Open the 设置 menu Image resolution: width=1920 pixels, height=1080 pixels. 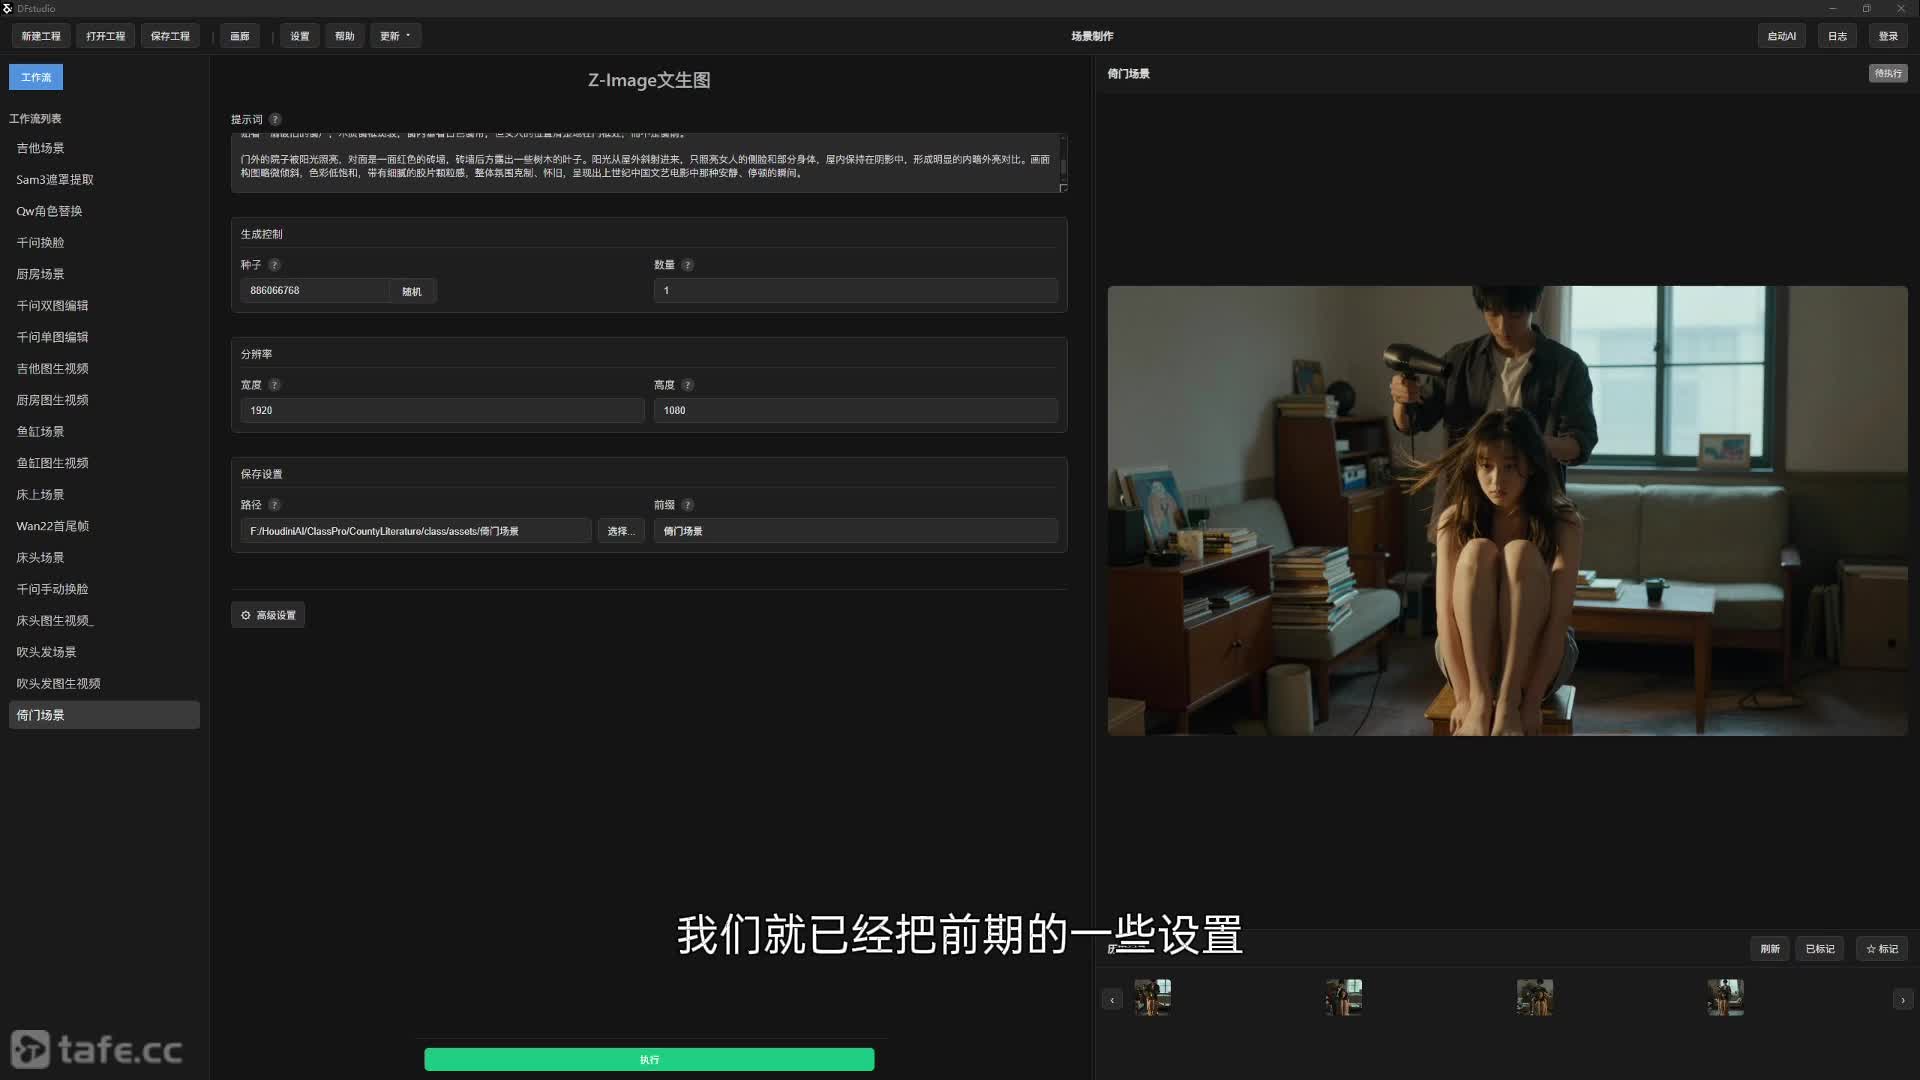coord(300,36)
